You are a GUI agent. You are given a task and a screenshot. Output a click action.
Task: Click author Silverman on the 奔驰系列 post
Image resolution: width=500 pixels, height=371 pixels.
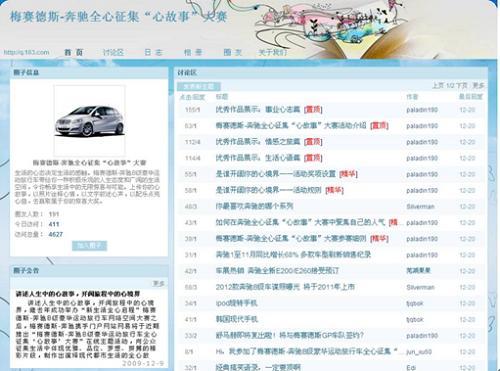(420, 207)
